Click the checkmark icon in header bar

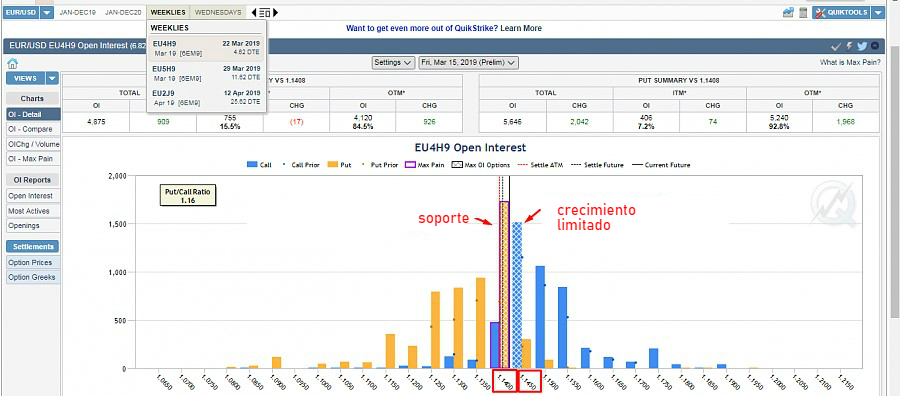click(836, 46)
